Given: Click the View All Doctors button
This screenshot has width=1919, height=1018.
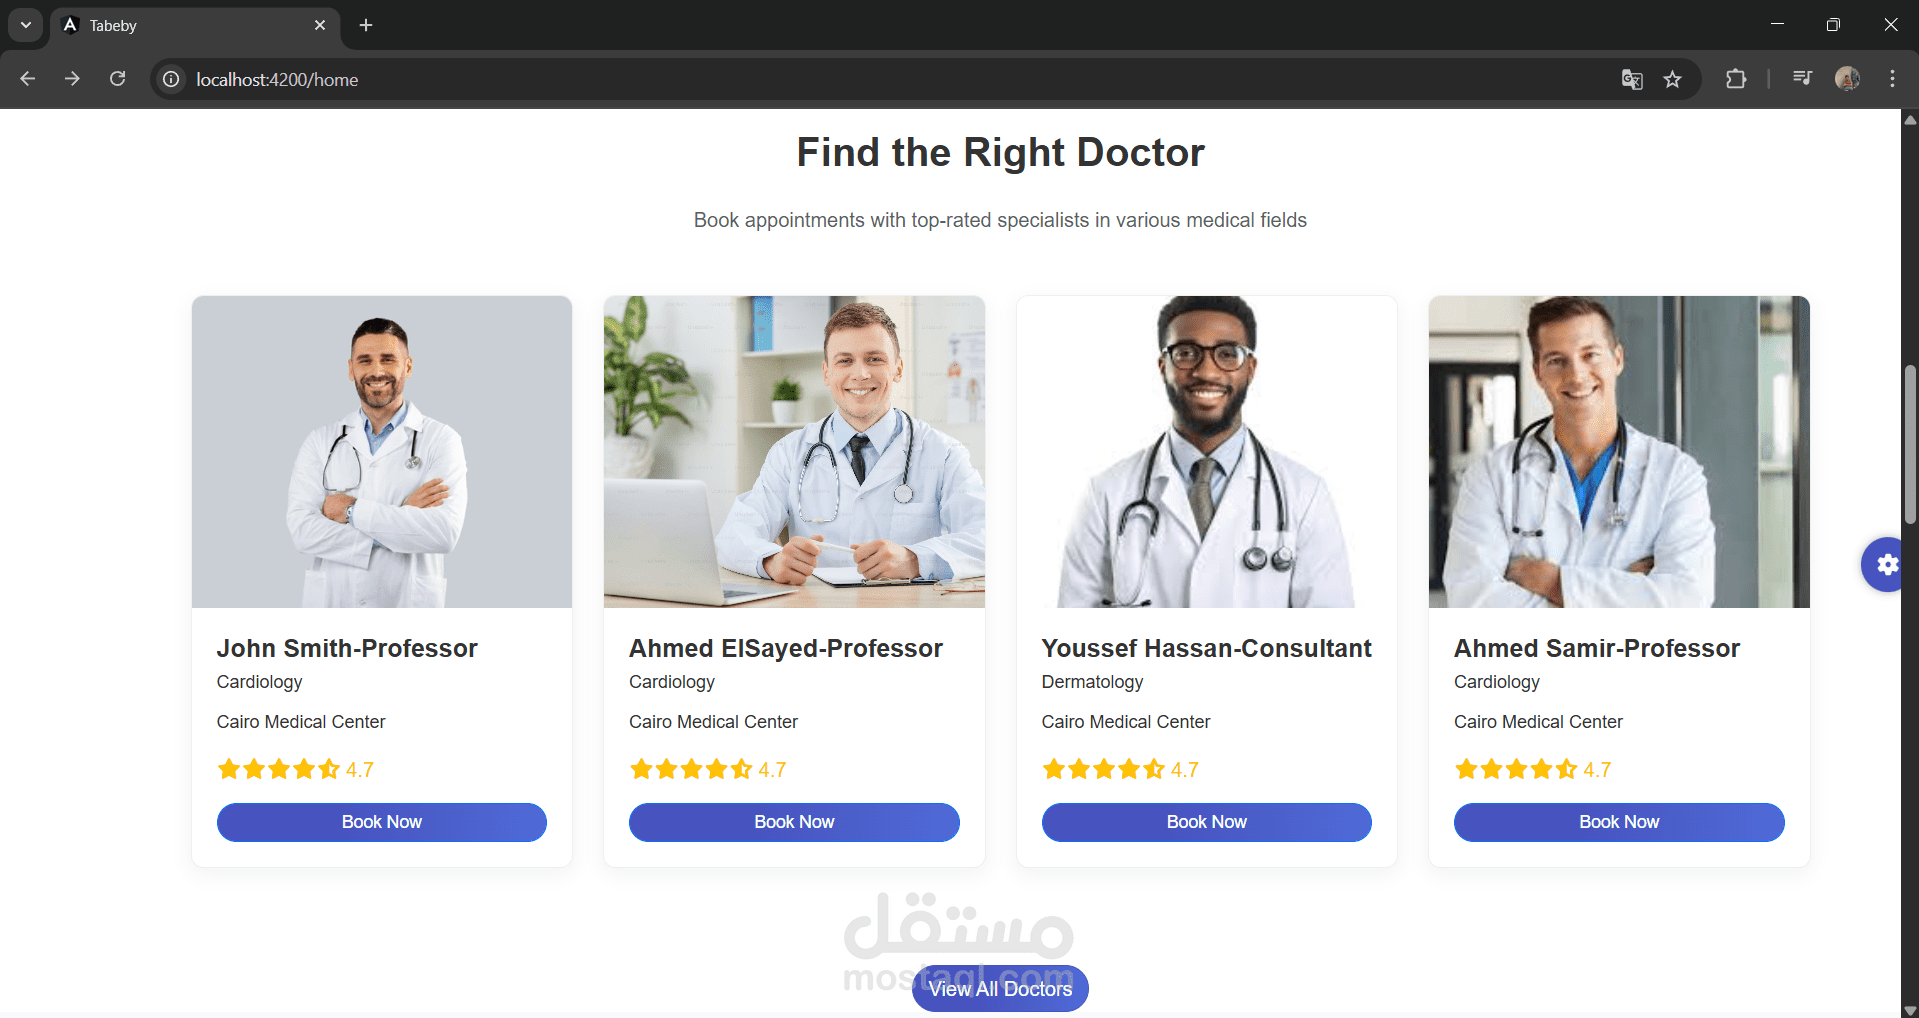Looking at the screenshot, I should [x=1000, y=989].
